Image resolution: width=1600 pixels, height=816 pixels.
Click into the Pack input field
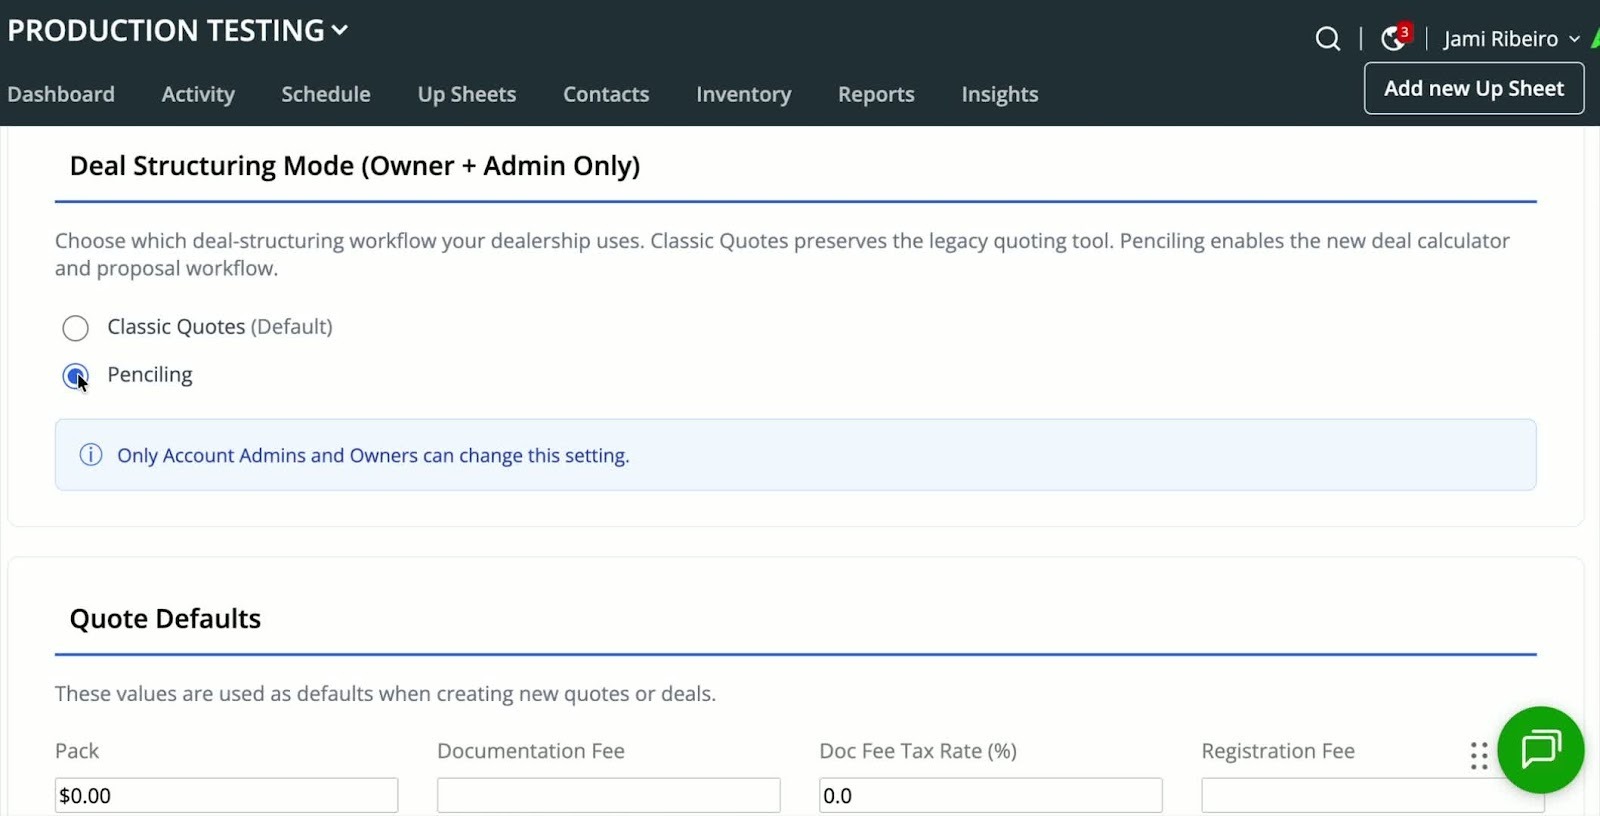coord(226,795)
